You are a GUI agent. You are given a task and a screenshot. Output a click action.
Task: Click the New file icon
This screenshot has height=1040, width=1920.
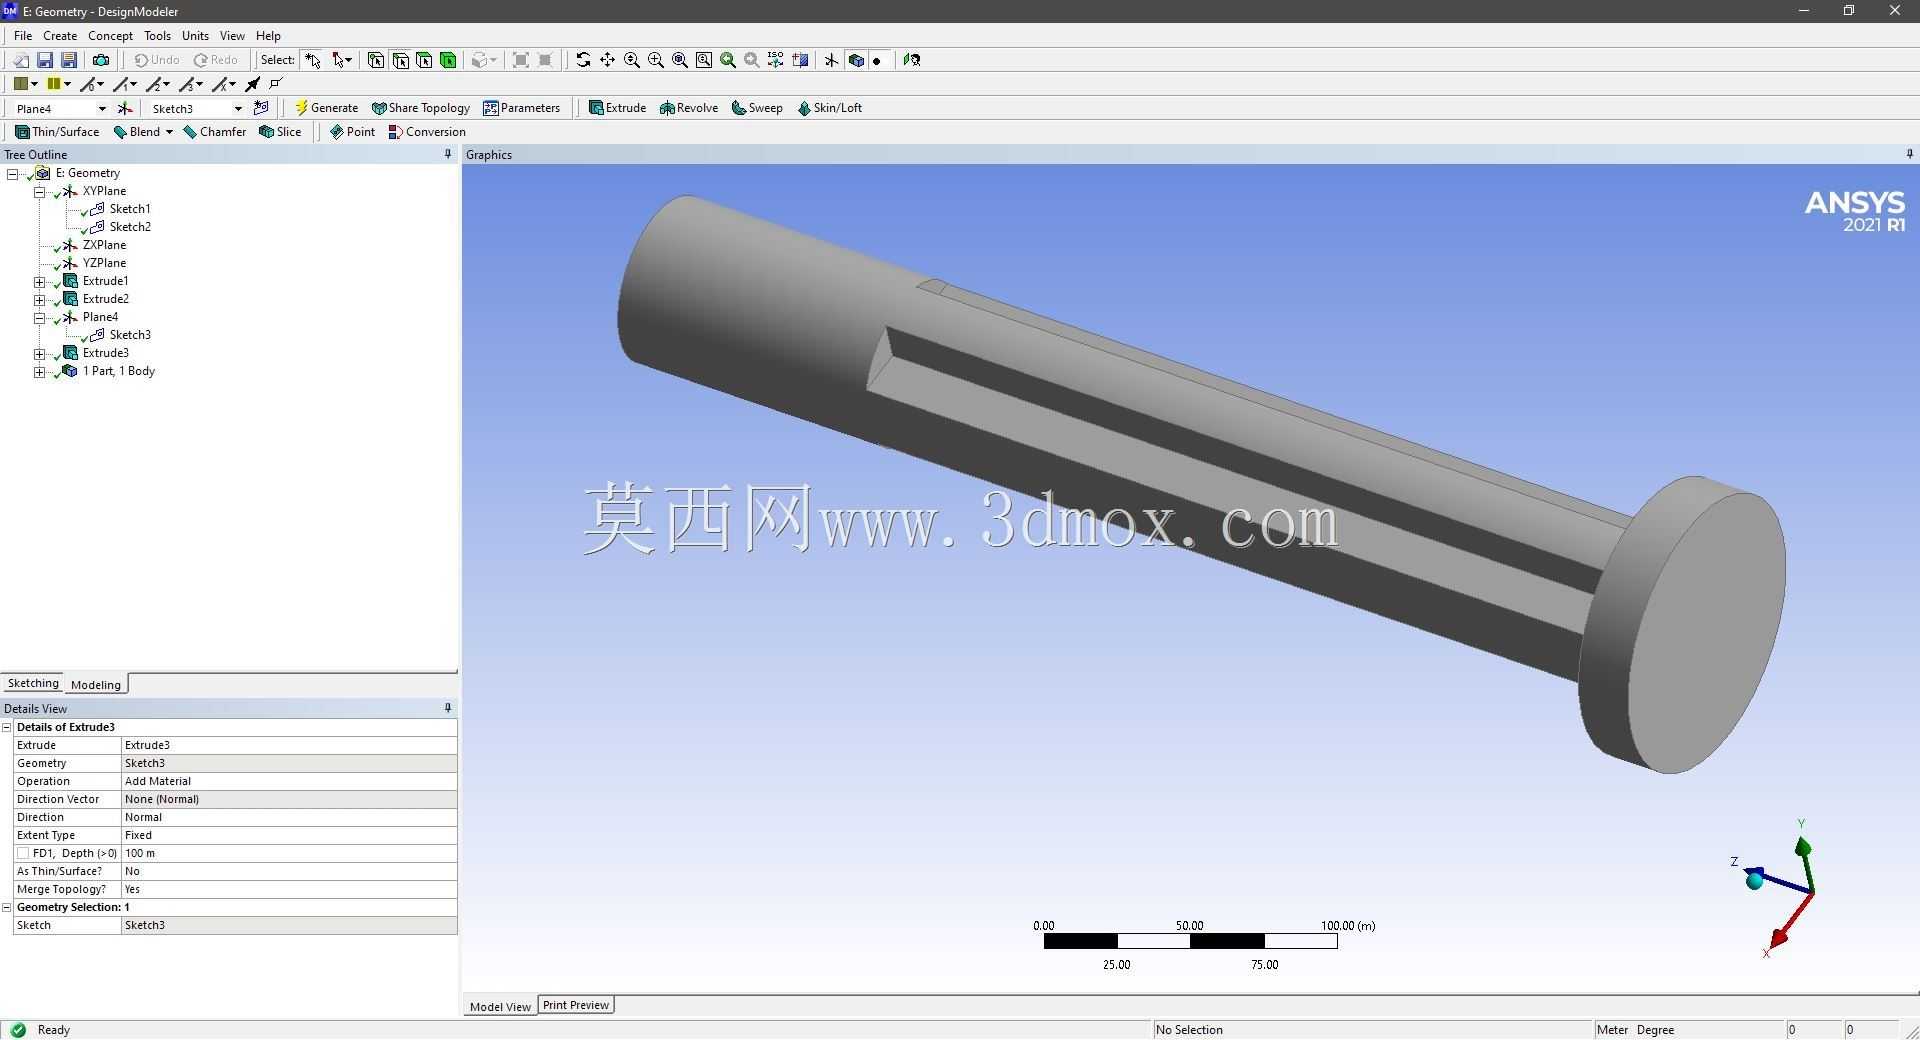pyautogui.click(x=20, y=60)
